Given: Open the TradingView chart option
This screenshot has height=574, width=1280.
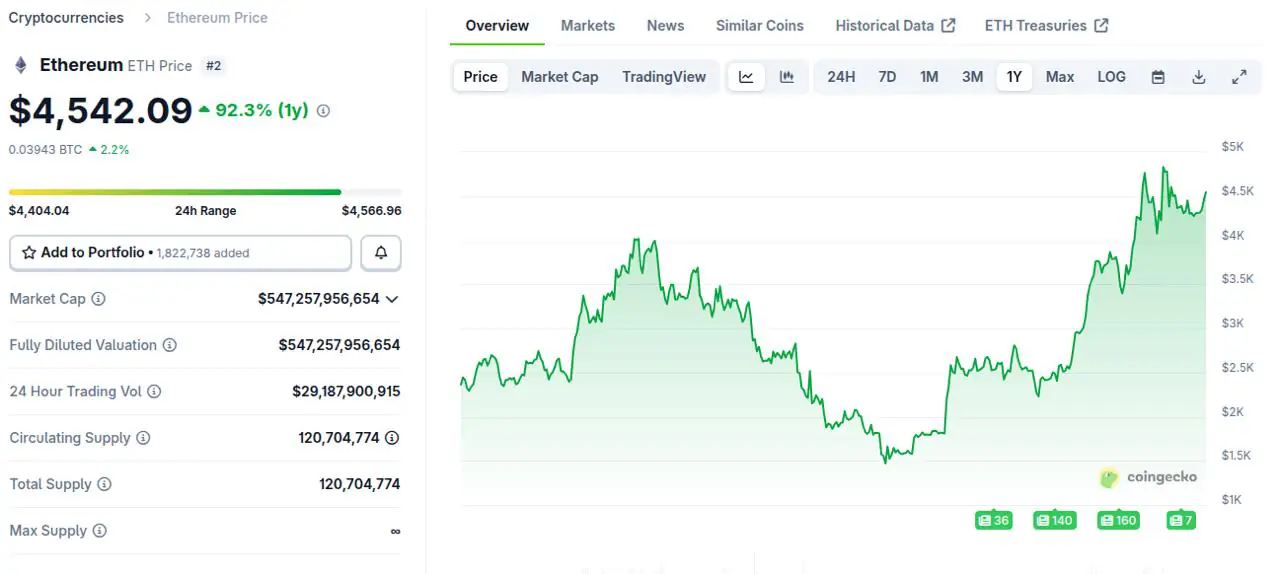Looking at the screenshot, I should 664,77.
